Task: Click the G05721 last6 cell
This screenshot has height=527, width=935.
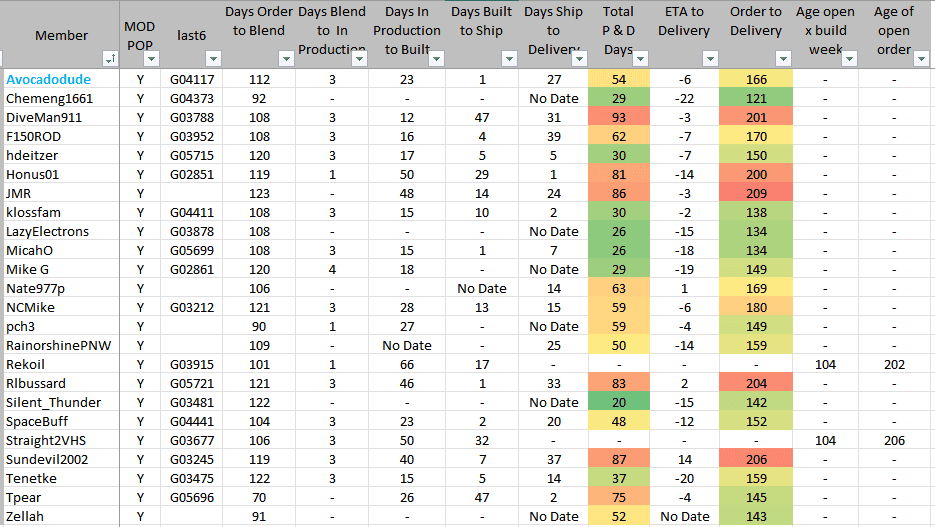Action: pos(193,383)
